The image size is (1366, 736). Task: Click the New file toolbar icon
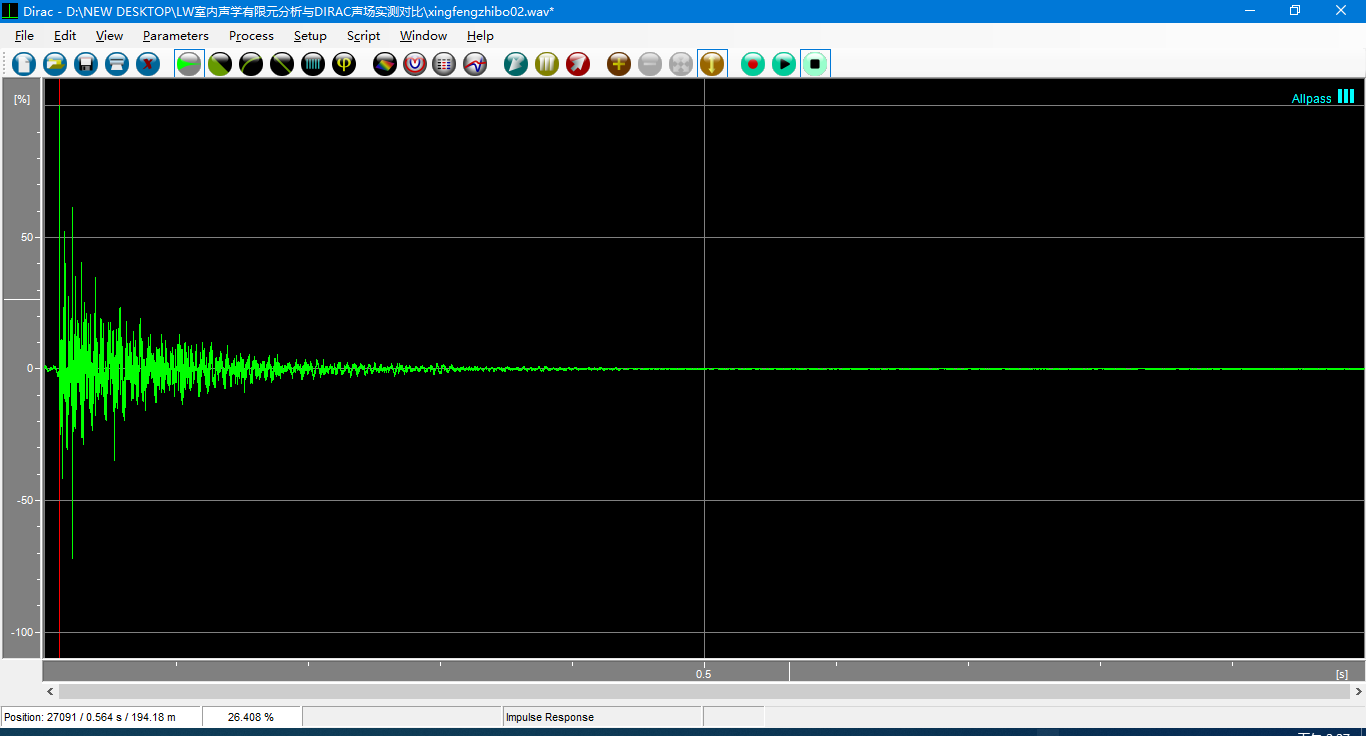point(24,64)
